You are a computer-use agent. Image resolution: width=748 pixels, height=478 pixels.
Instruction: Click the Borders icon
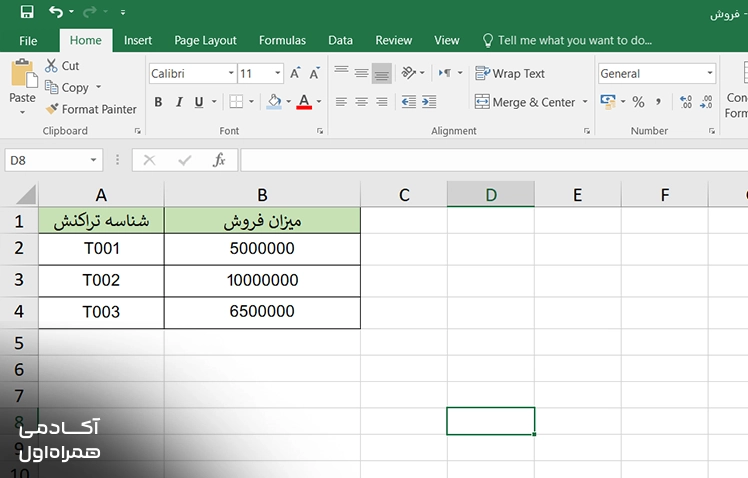(x=236, y=102)
